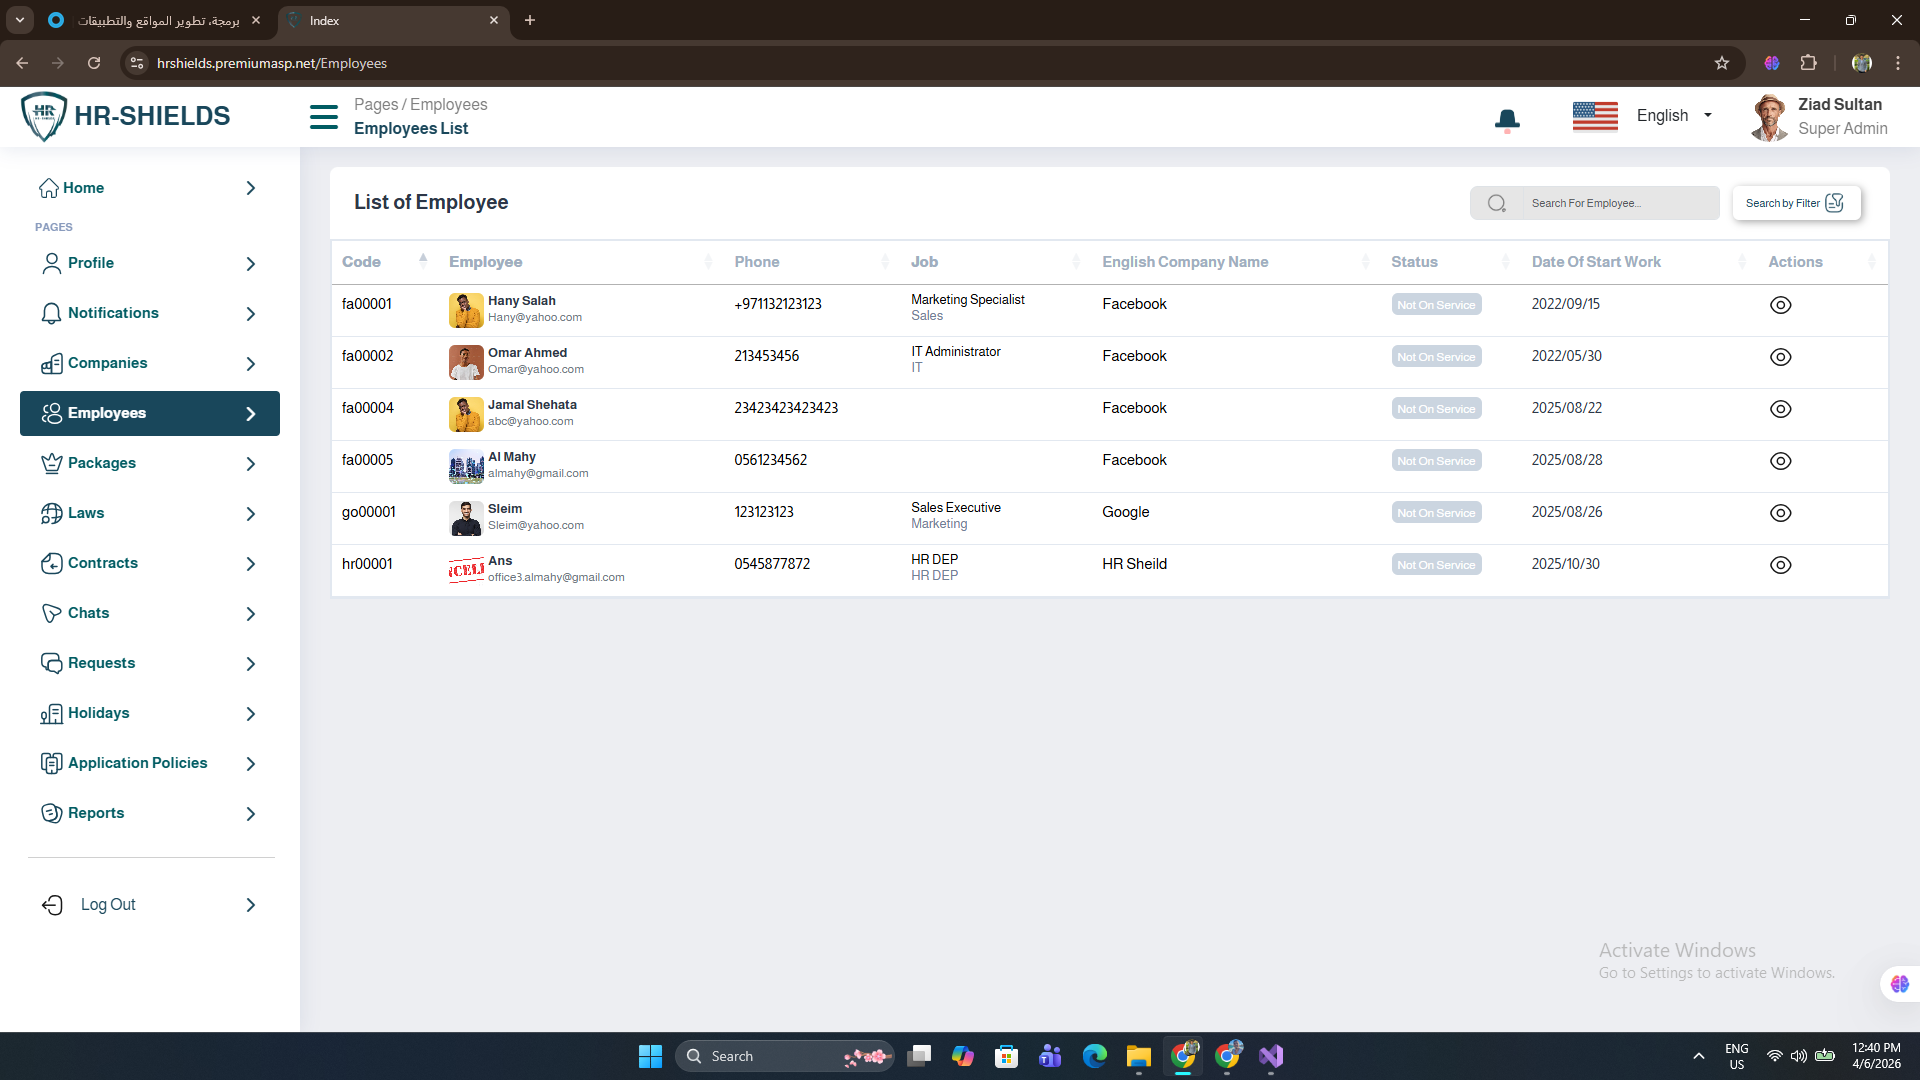Expand the Holidays sidebar chevron
Screen dimensions: 1920x1080
point(251,714)
